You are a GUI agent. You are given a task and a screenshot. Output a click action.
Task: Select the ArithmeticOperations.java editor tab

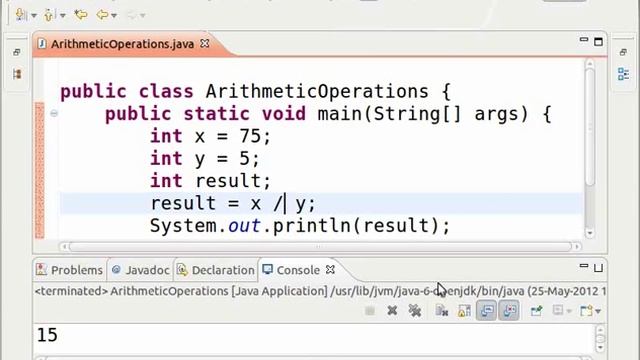pos(122,44)
